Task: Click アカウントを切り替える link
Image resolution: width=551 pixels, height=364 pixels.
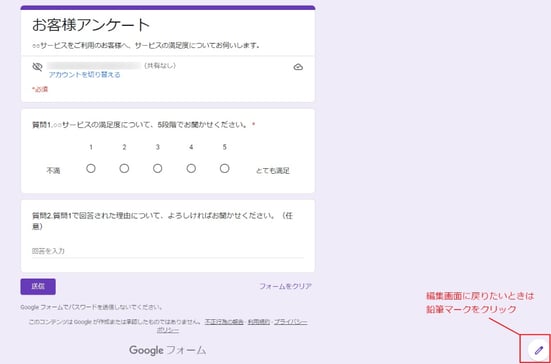Action: pyautogui.click(x=84, y=74)
